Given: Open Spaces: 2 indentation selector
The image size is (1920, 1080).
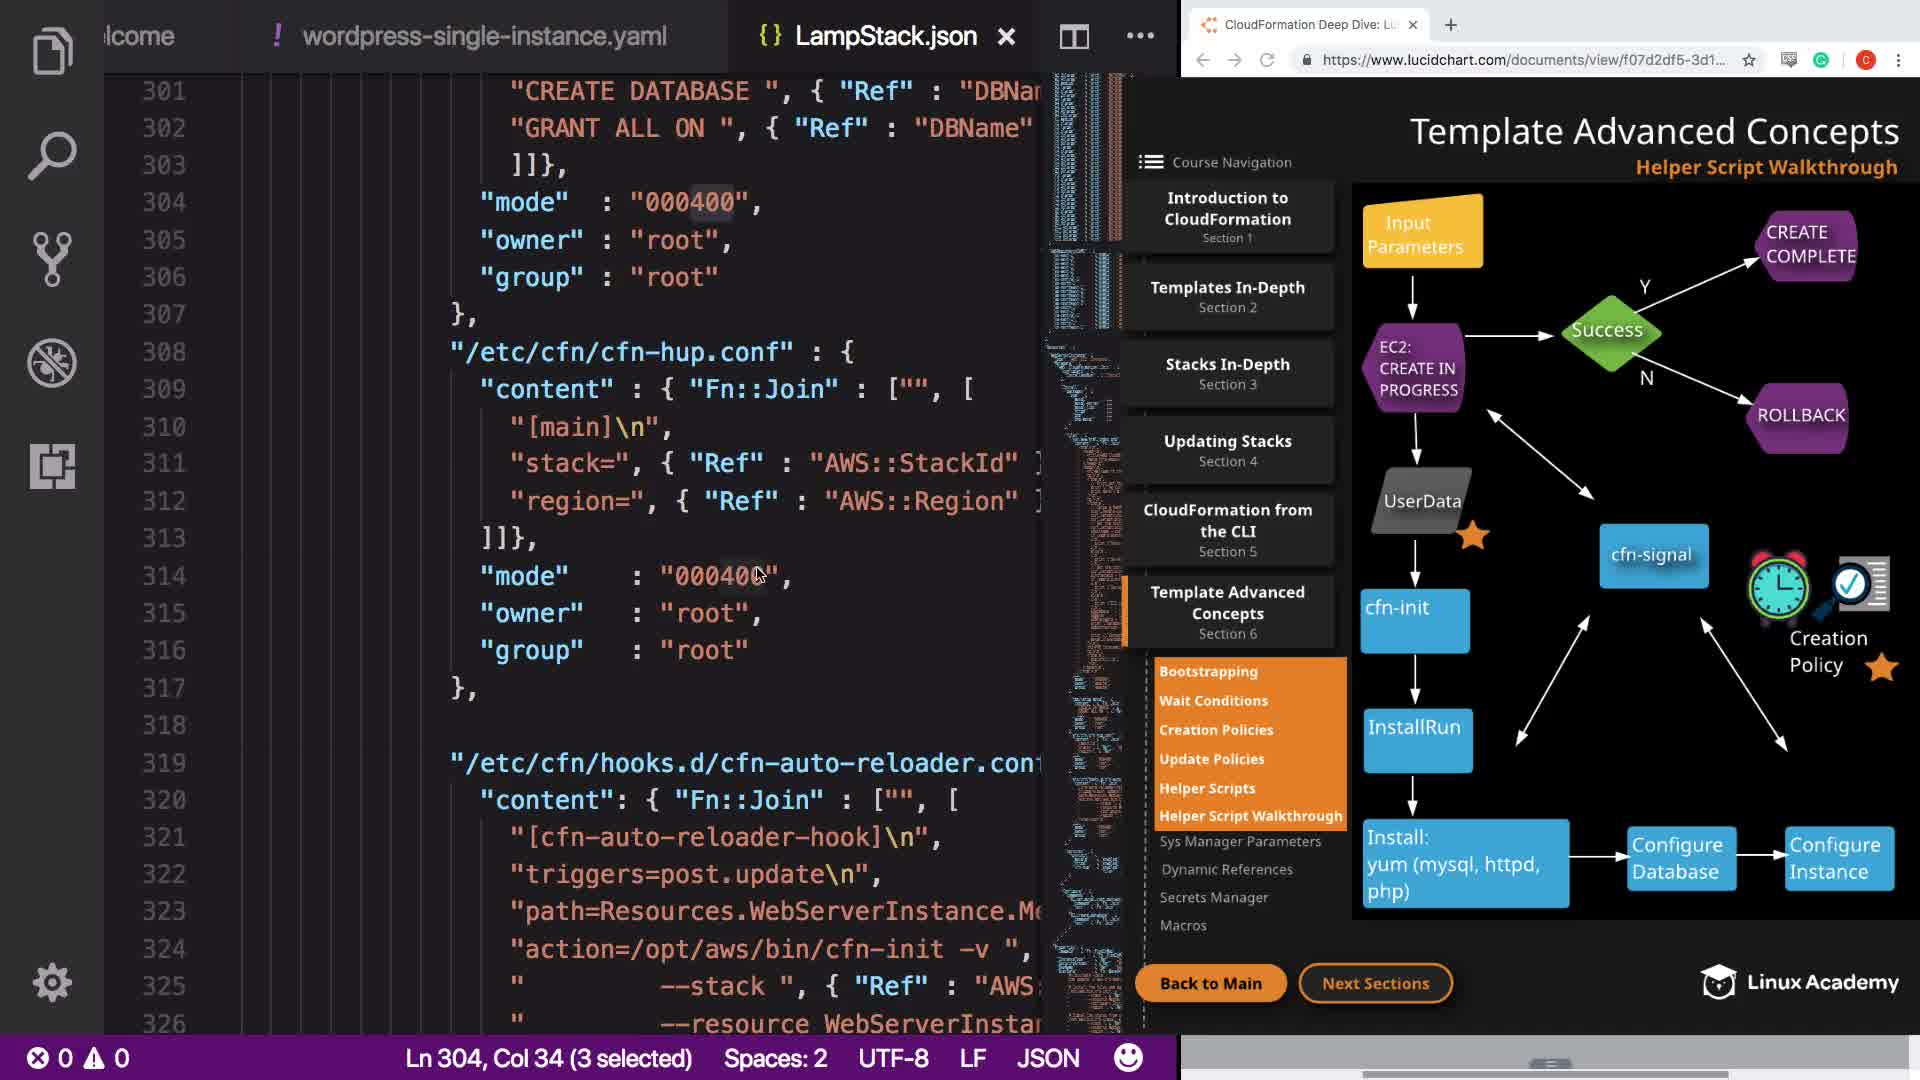Looking at the screenshot, I should click(x=775, y=1058).
